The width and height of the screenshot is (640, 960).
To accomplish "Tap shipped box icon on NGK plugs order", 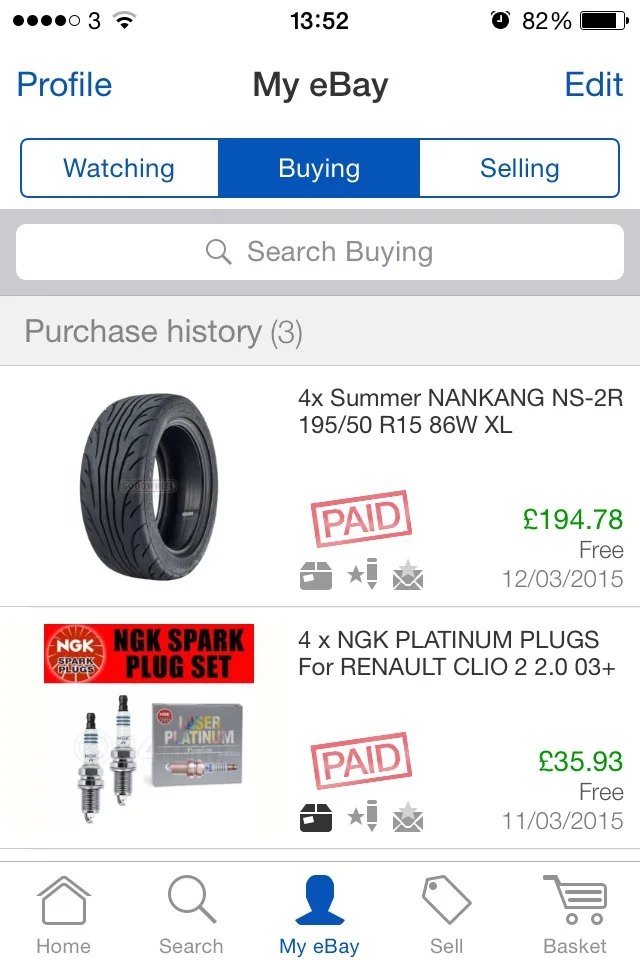I will coord(316,817).
